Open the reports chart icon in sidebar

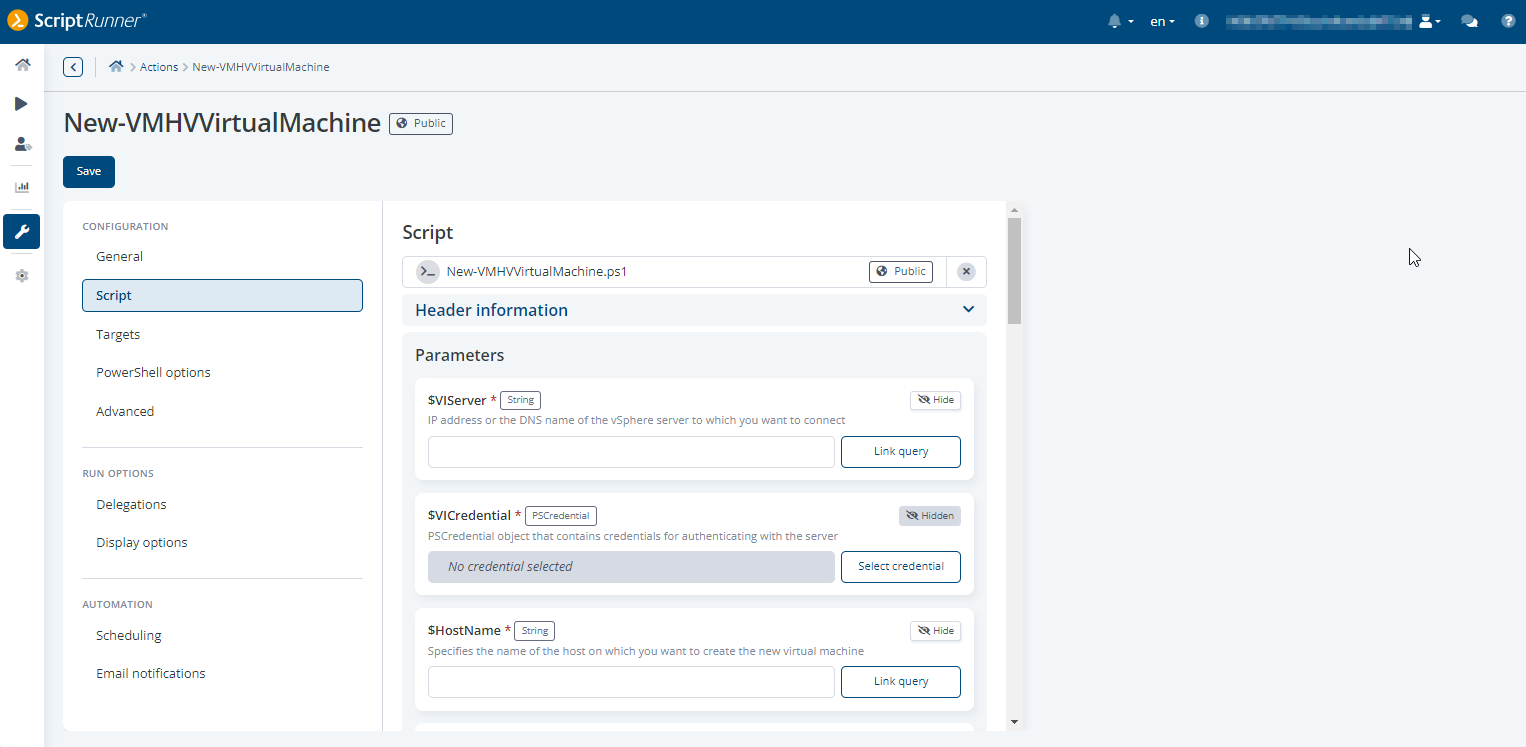[22, 187]
